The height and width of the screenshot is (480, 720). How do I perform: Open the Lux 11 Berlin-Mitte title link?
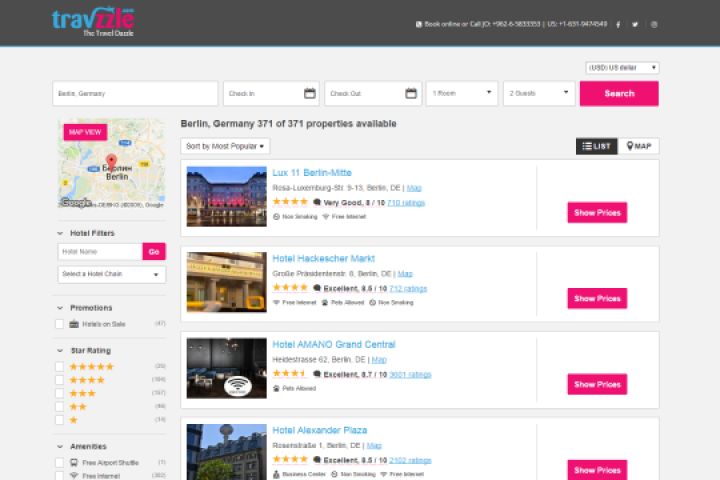[x=312, y=173]
